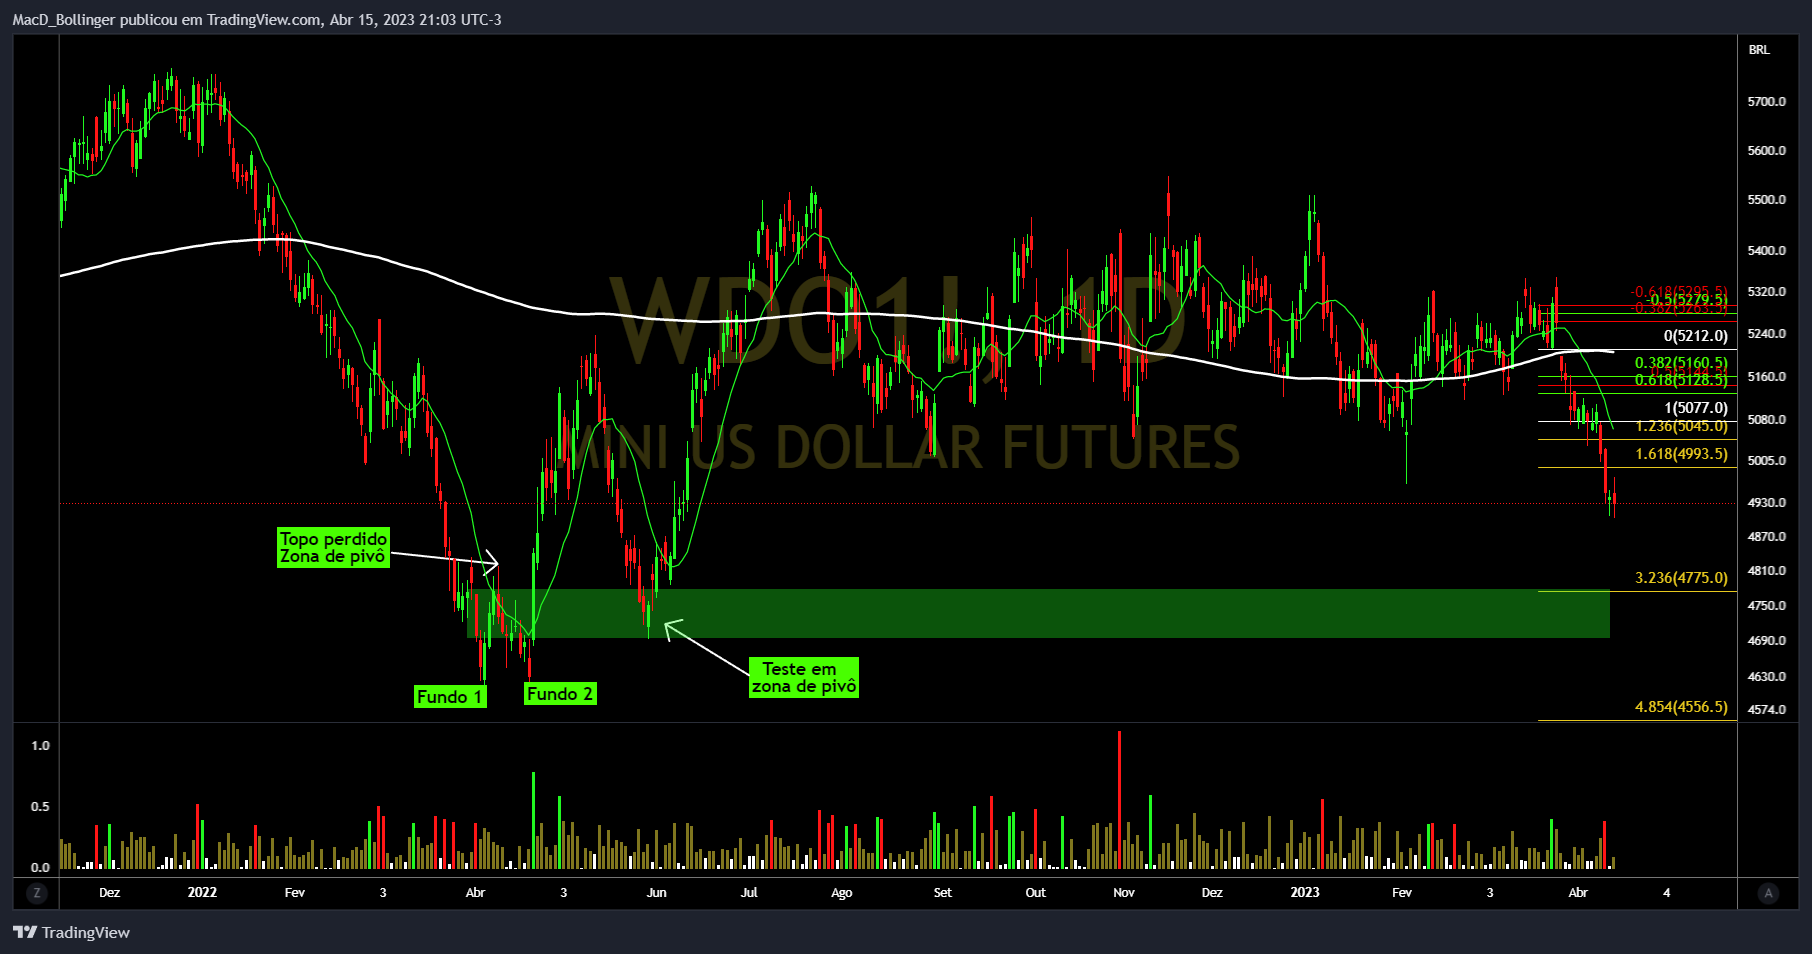The width and height of the screenshot is (1812, 954).
Task: Click the 4574.0 price axis value
Action: coord(1767,710)
